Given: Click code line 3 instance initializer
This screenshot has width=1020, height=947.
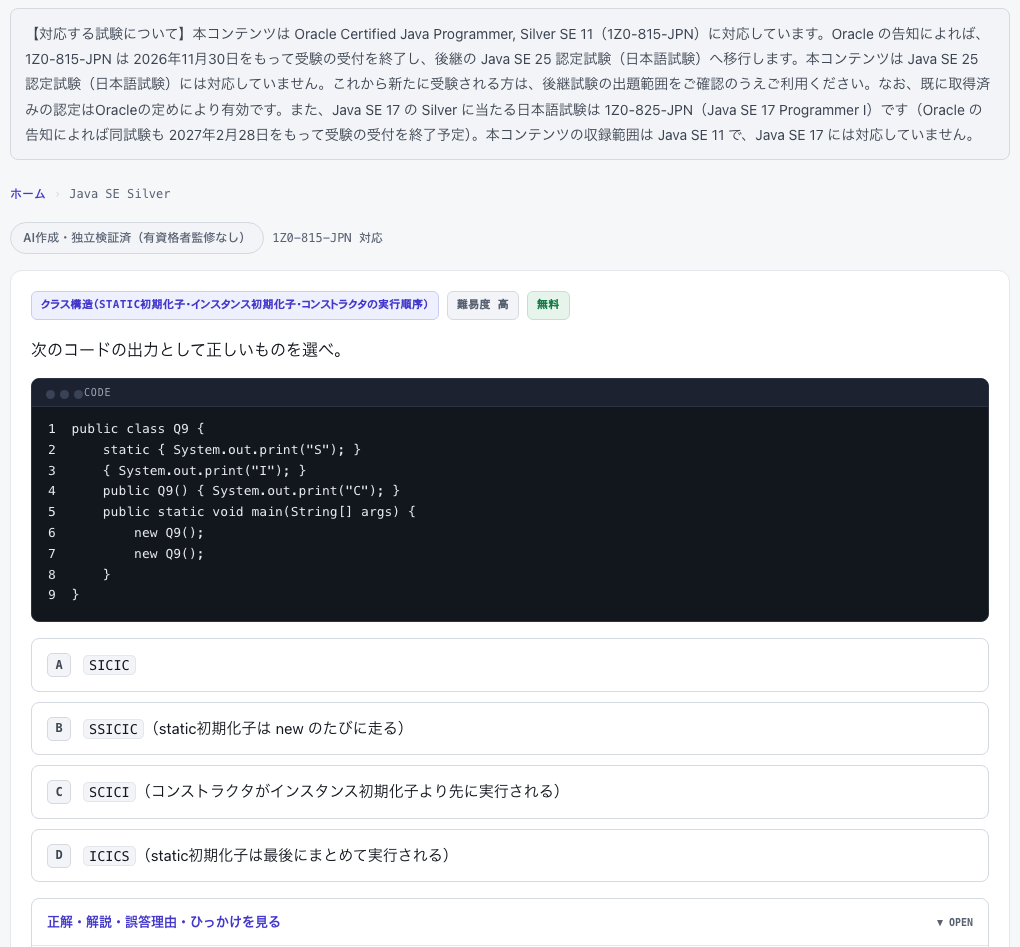Looking at the screenshot, I should 204,470.
